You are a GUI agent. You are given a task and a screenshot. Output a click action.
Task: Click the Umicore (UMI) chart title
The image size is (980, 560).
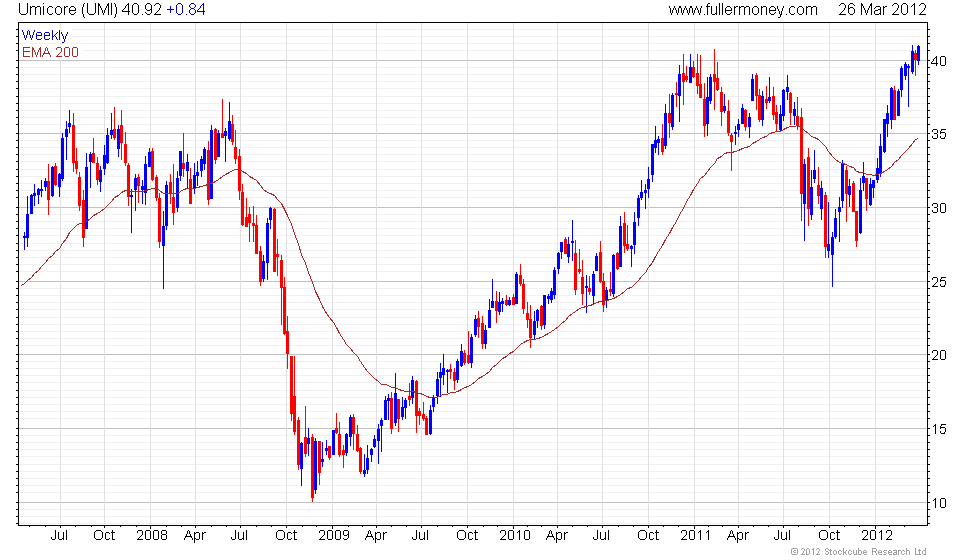point(68,9)
